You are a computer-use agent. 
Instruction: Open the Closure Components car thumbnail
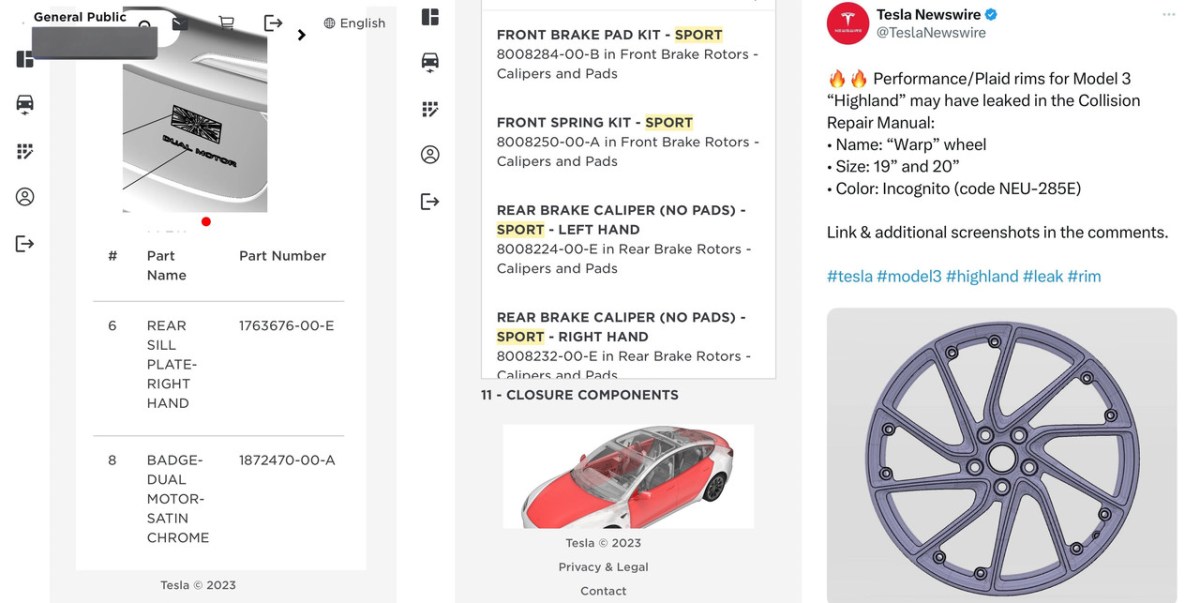pyautogui.click(x=628, y=477)
